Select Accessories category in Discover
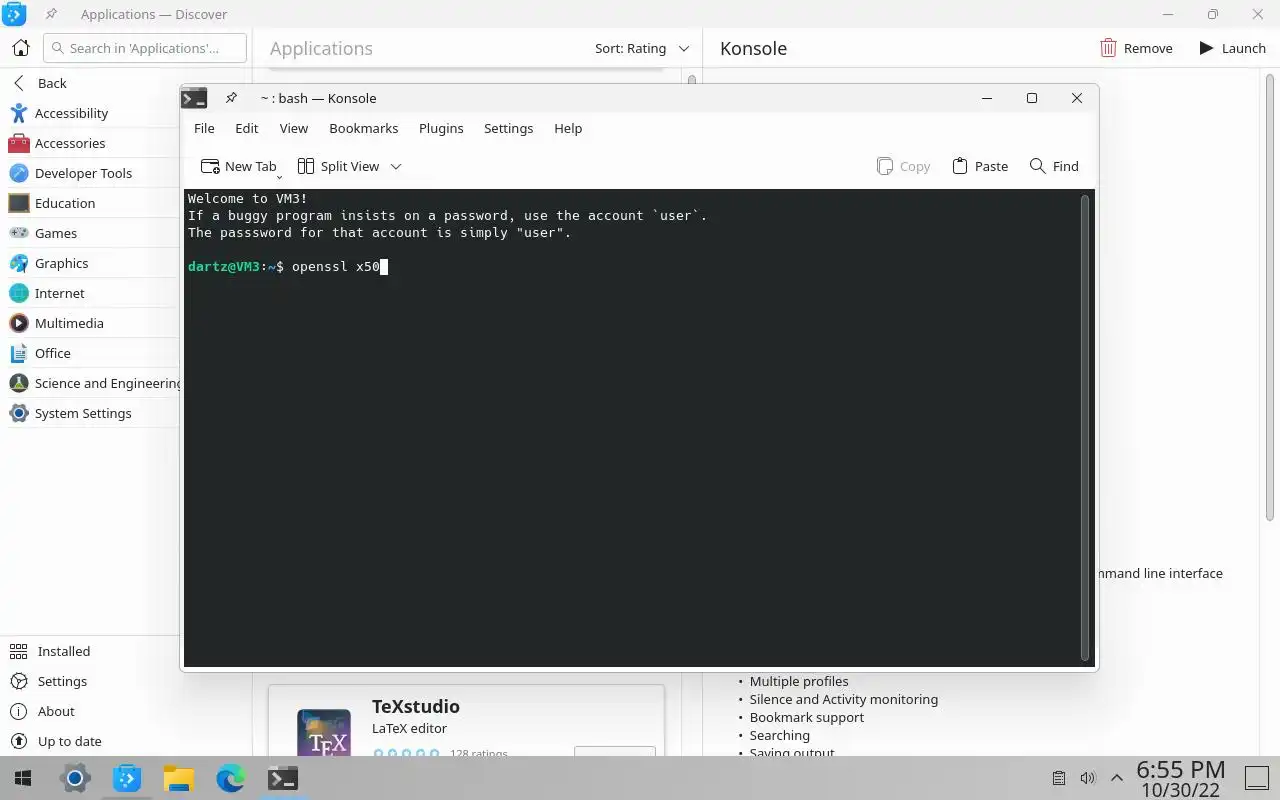Image resolution: width=1280 pixels, height=800 pixels. [x=90, y=143]
